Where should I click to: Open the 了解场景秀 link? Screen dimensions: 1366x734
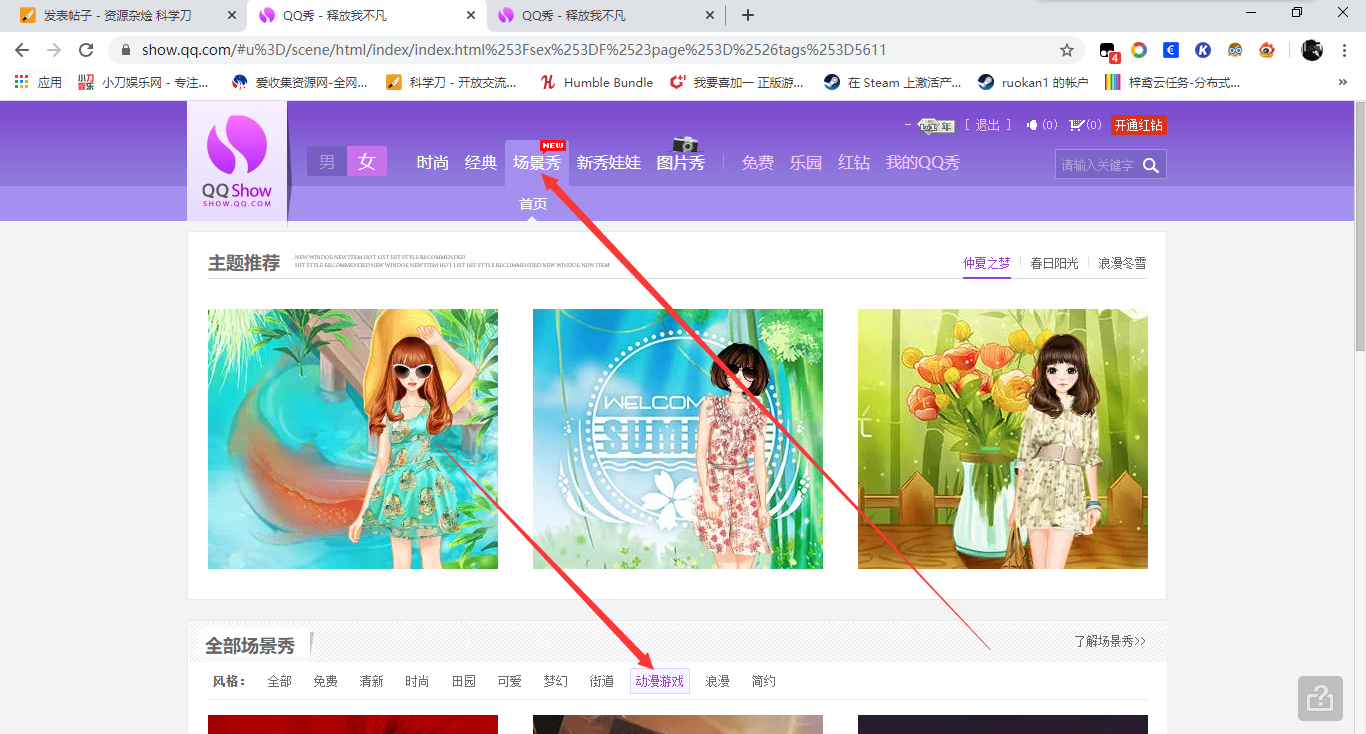pyautogui.click(x=1110, y=641)
